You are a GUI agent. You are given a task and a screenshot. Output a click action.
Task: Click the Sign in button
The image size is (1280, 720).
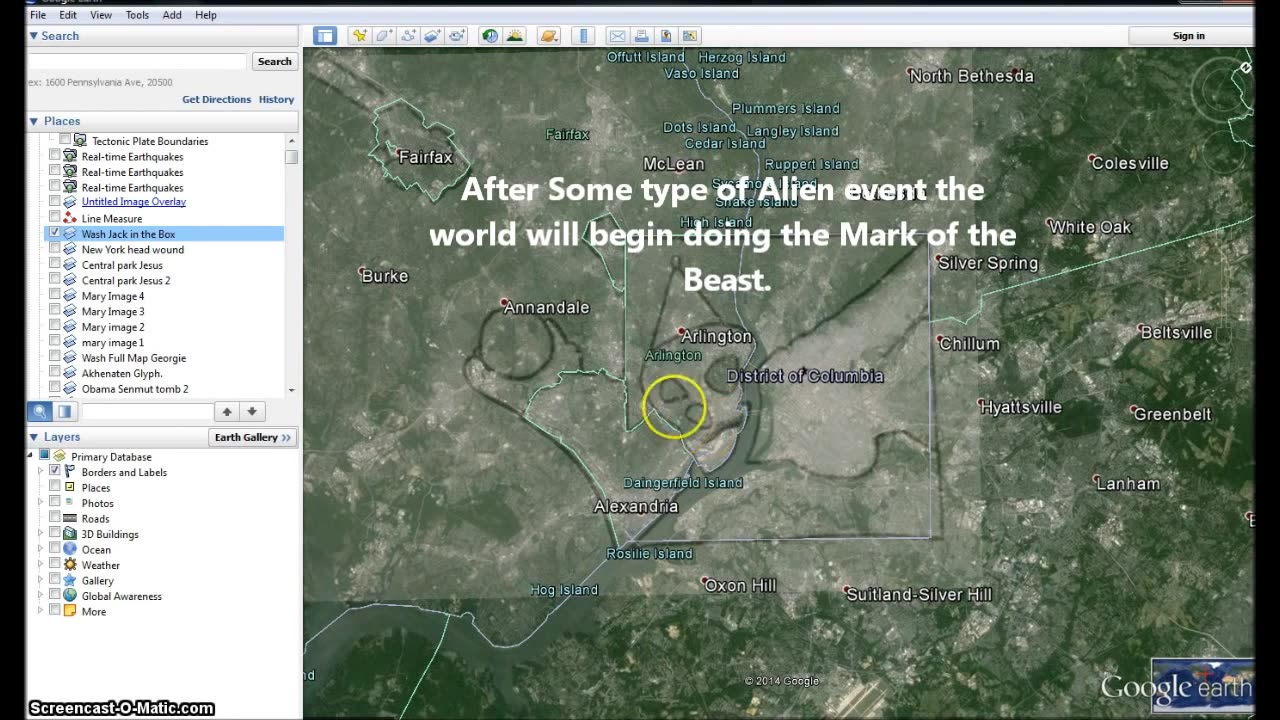pyautogui.click(x=1189, y=36)
